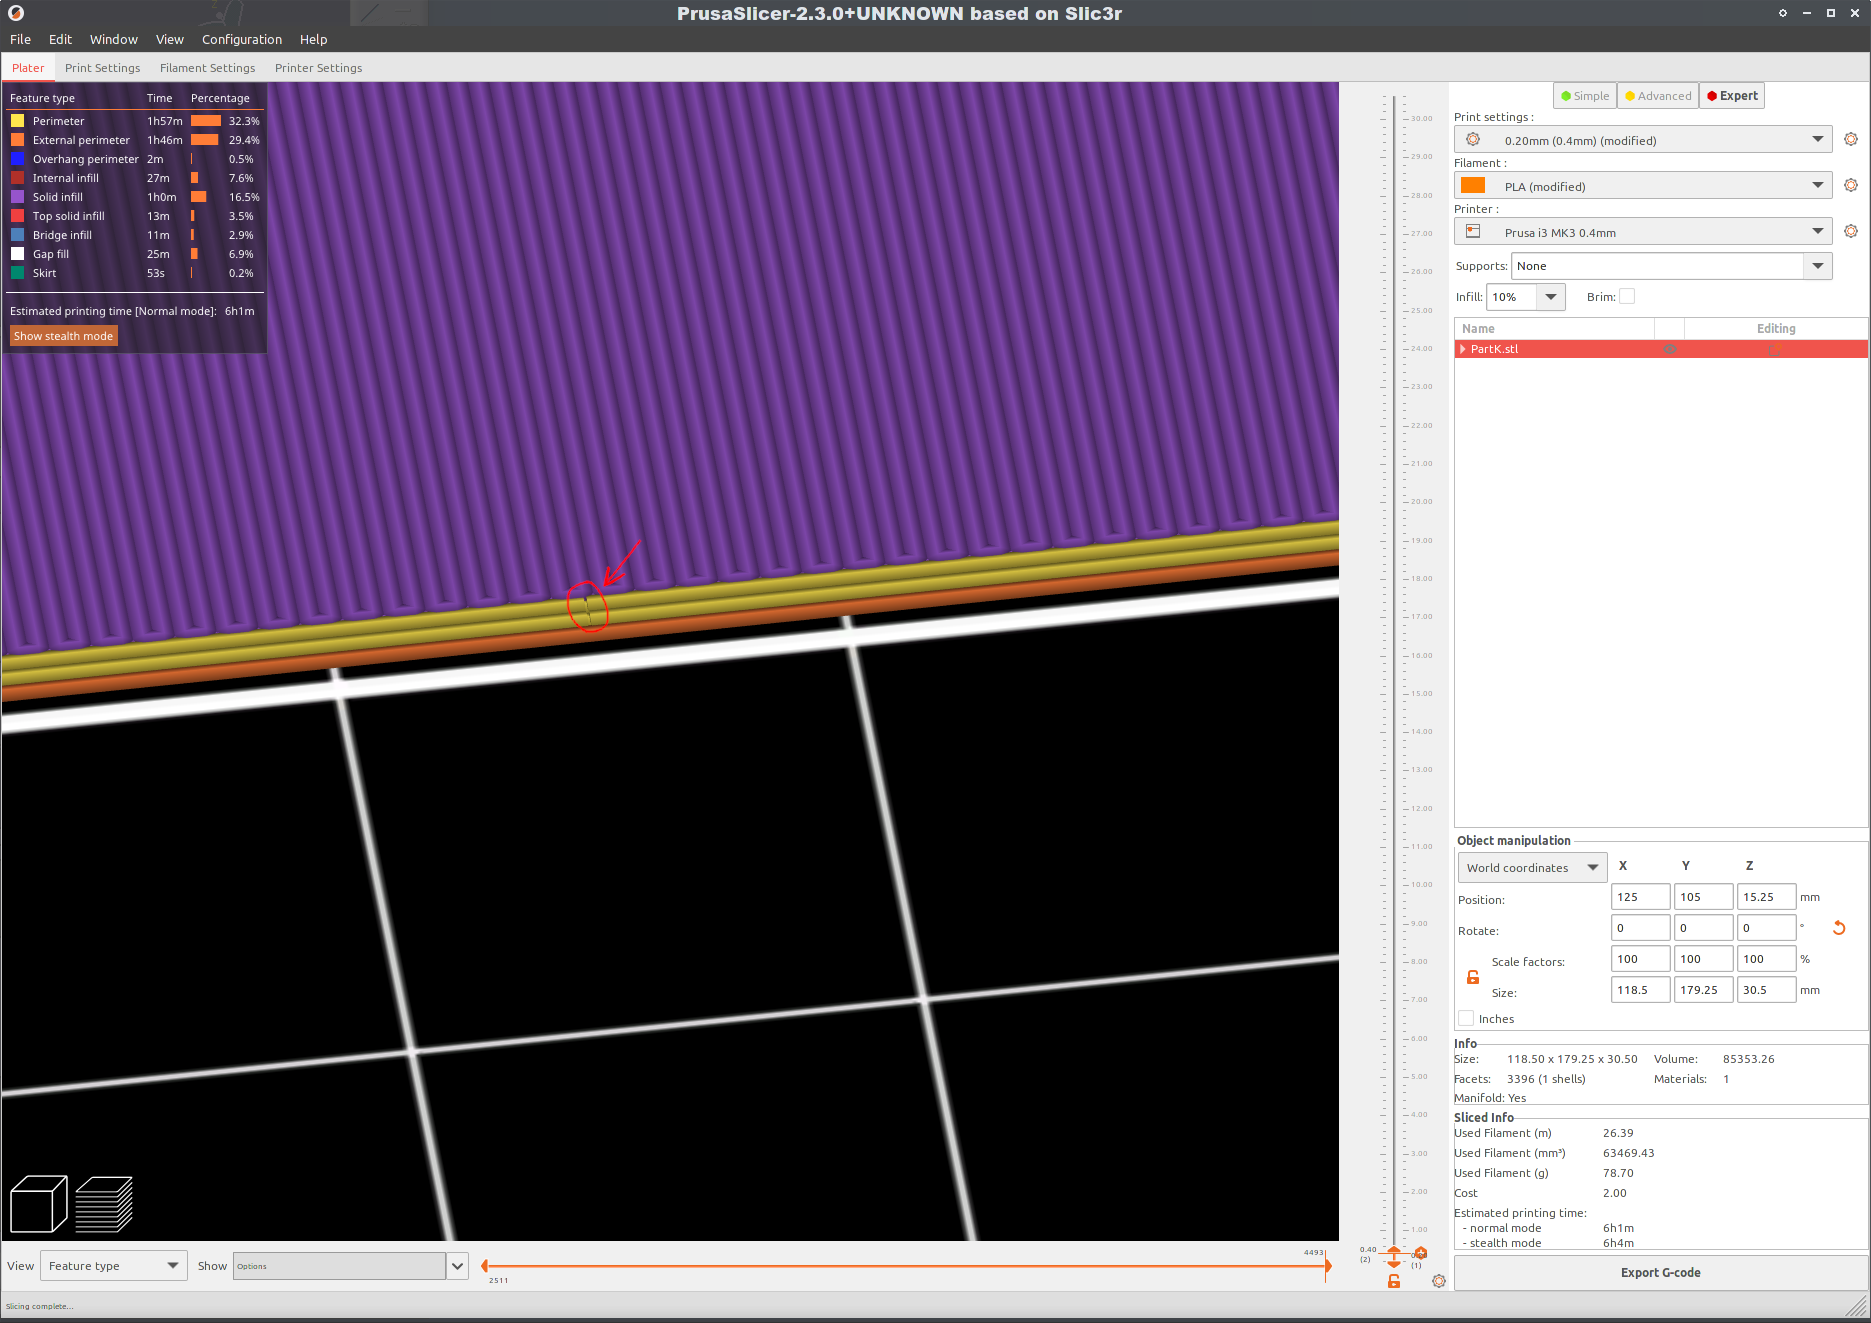The width and height of the screenshot is (1871, 1323).
Task: Enable the Inches checkbox
Action: click(x=1466, y=1018)
